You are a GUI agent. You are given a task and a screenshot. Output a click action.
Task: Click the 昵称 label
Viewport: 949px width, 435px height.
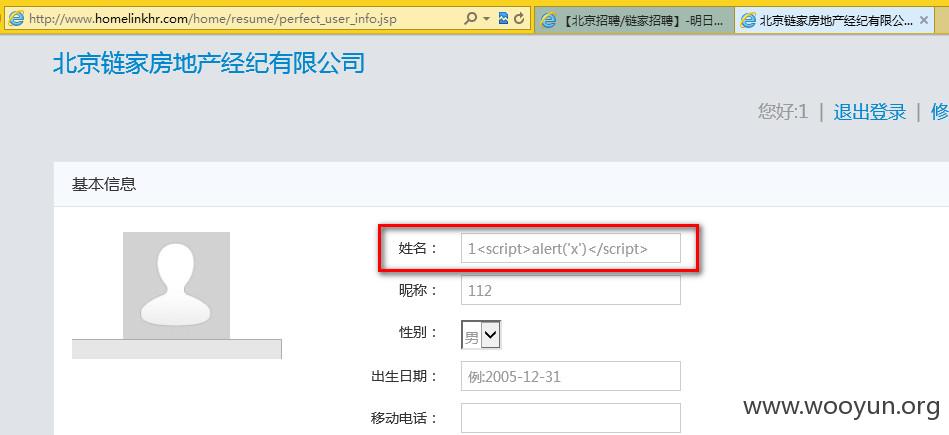coord(418,290)
